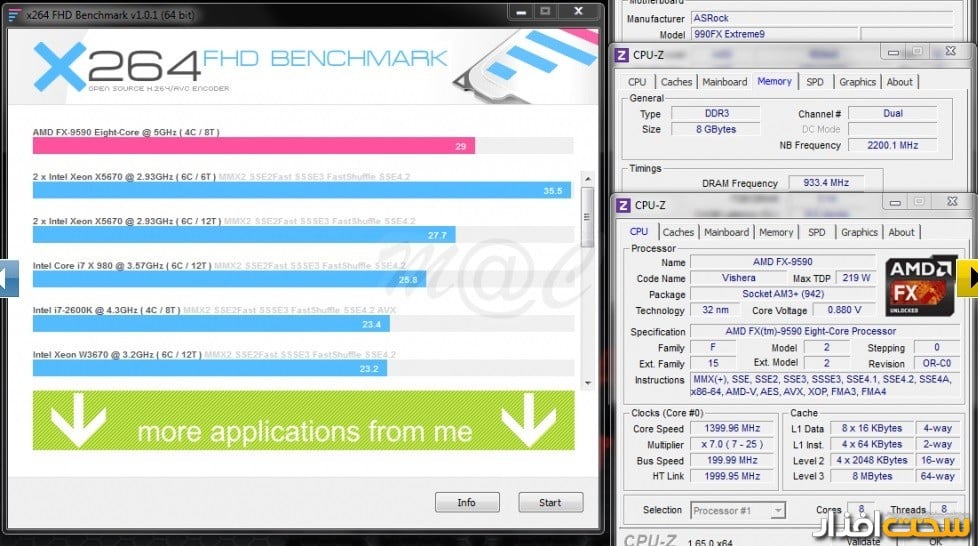Click the i7-2600K result bar showing 23.4
The width and height of the screenshot is (978, 546).
point(211,323)
